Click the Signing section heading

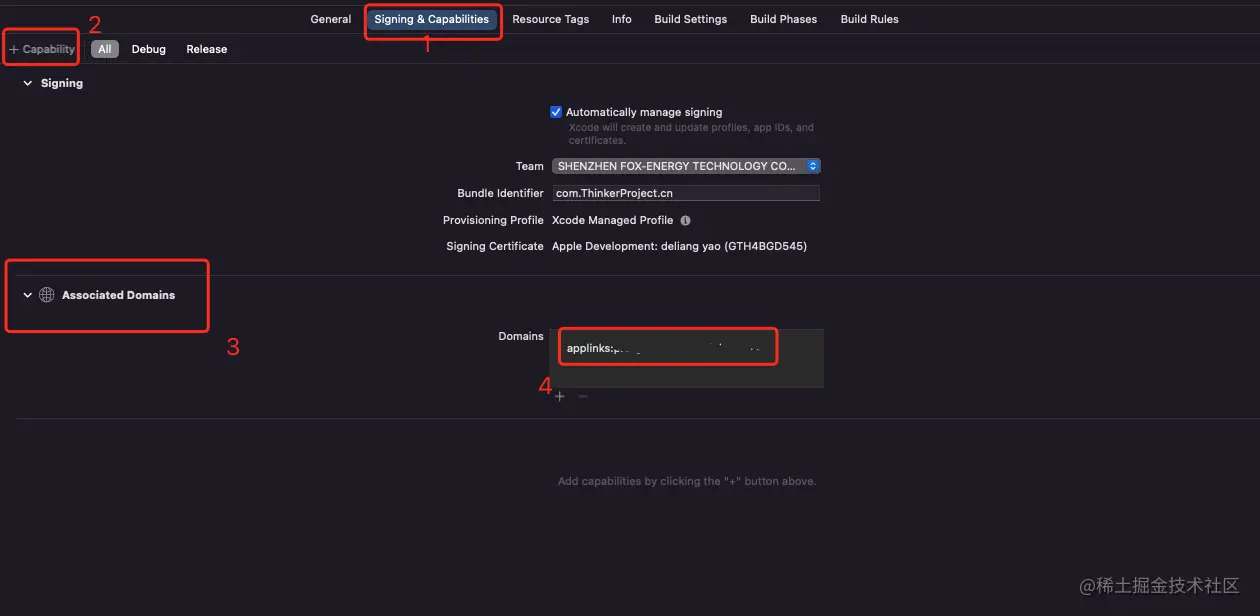point(62,83)
